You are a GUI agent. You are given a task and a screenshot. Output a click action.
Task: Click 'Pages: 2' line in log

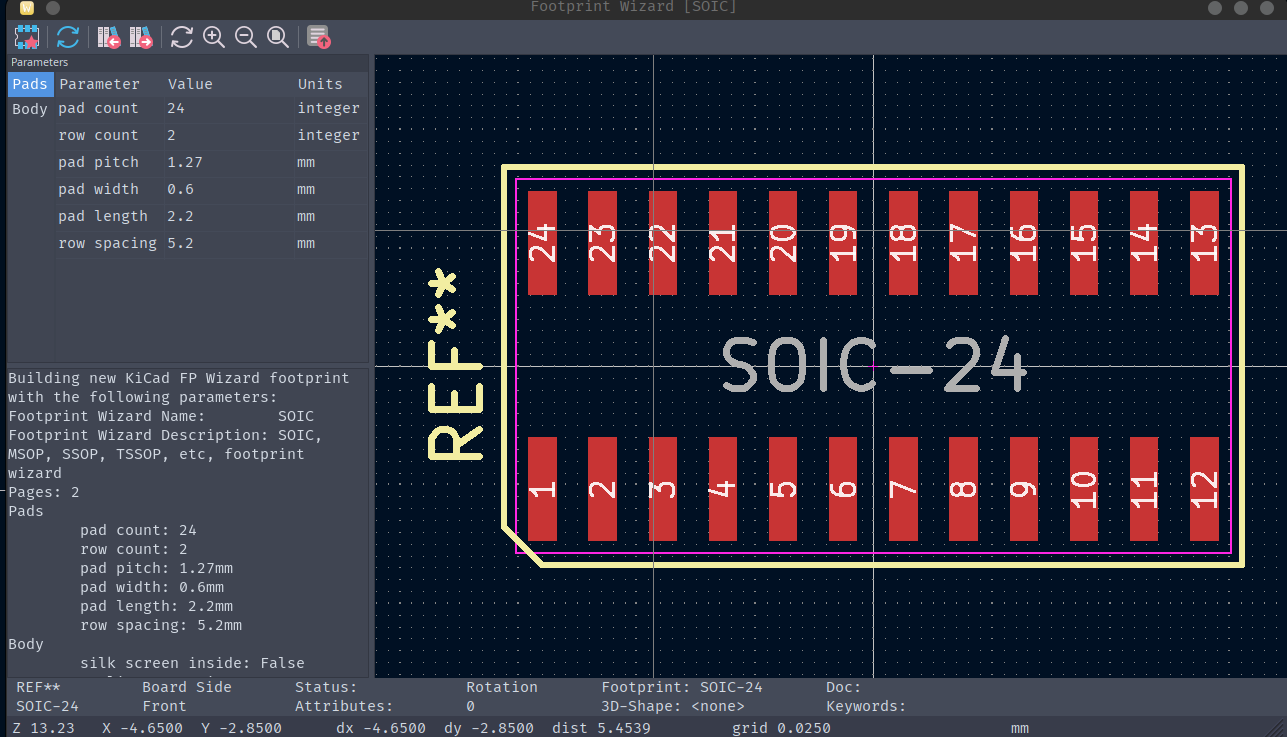(43, 492)
